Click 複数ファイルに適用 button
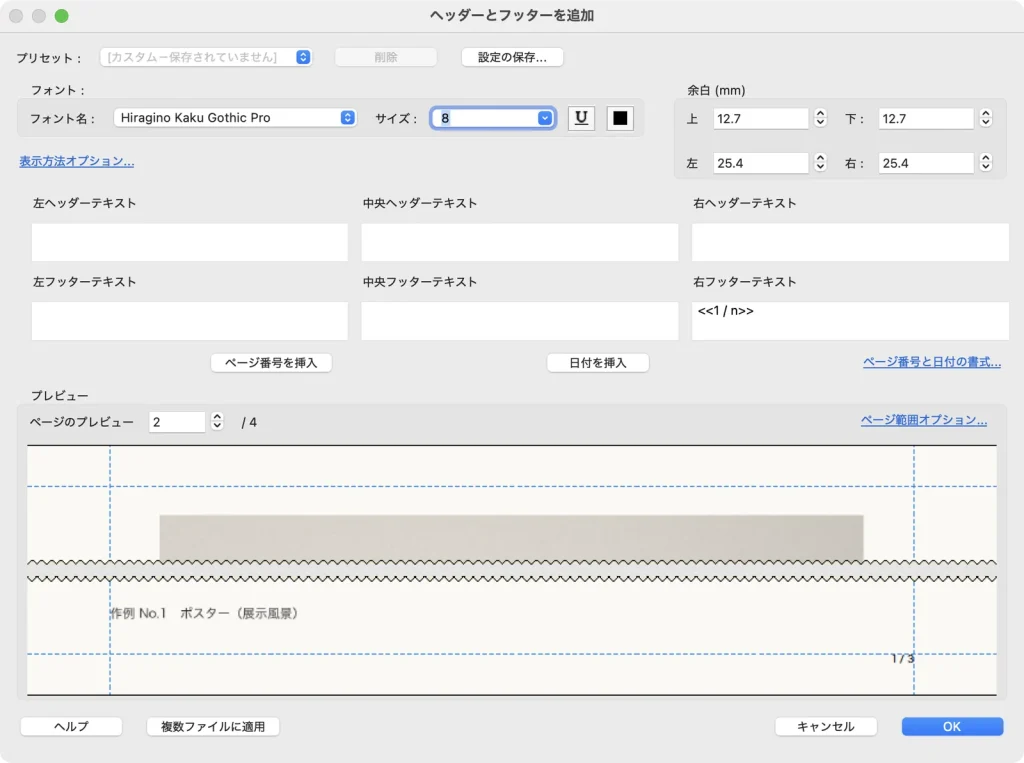 pos(213,726)
